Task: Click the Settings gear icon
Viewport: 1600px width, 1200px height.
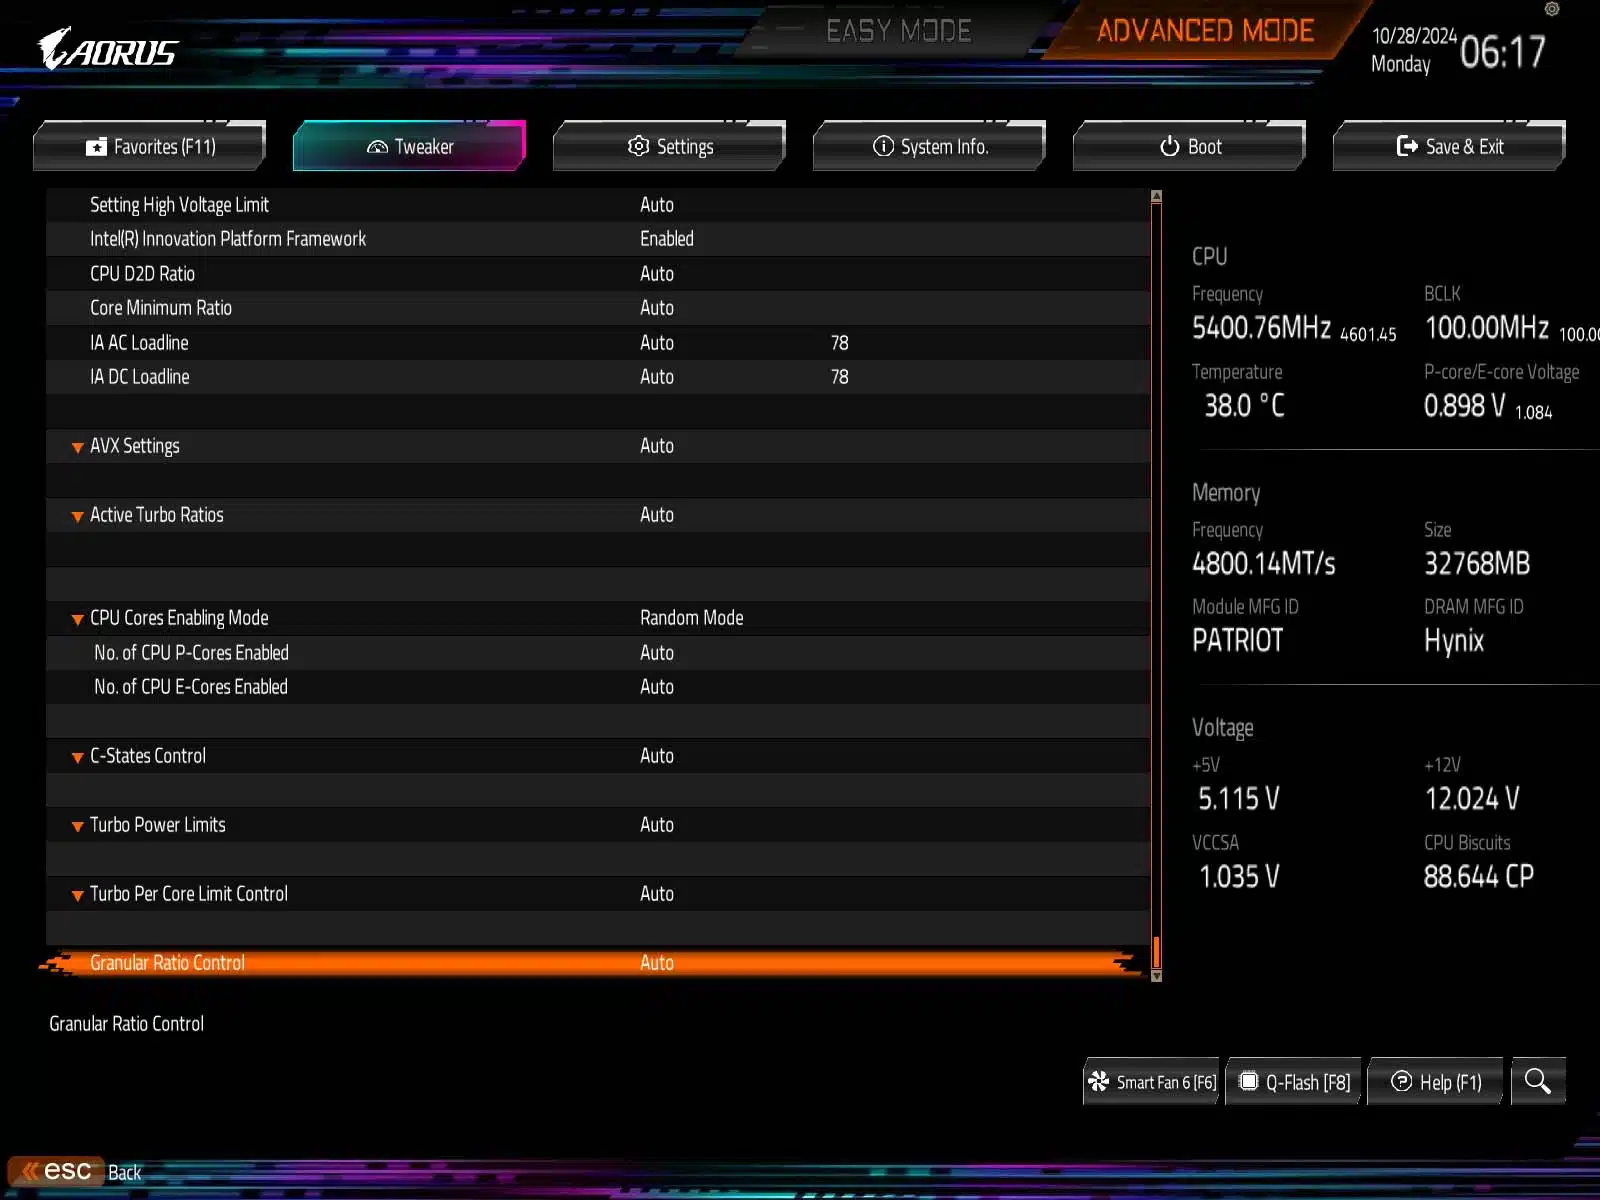Action: (x=638, y=146)
